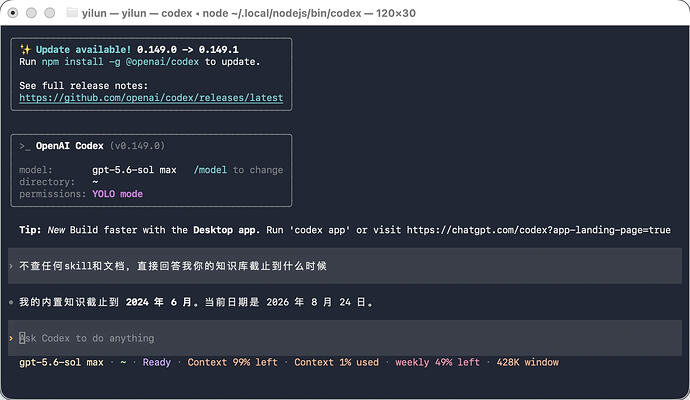
Task: Click gpt-5.6-sol max in the status line
Action: click(x=61, y=363)
